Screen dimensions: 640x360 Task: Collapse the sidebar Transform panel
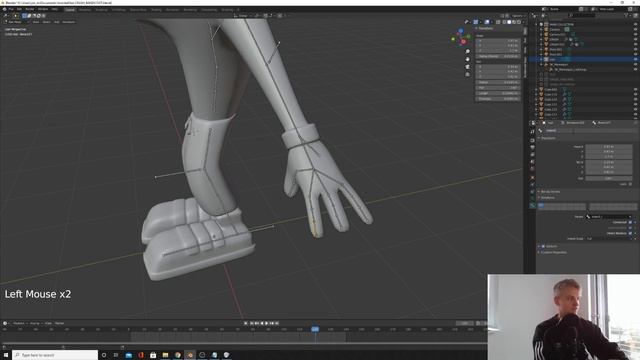click(485, 29)
